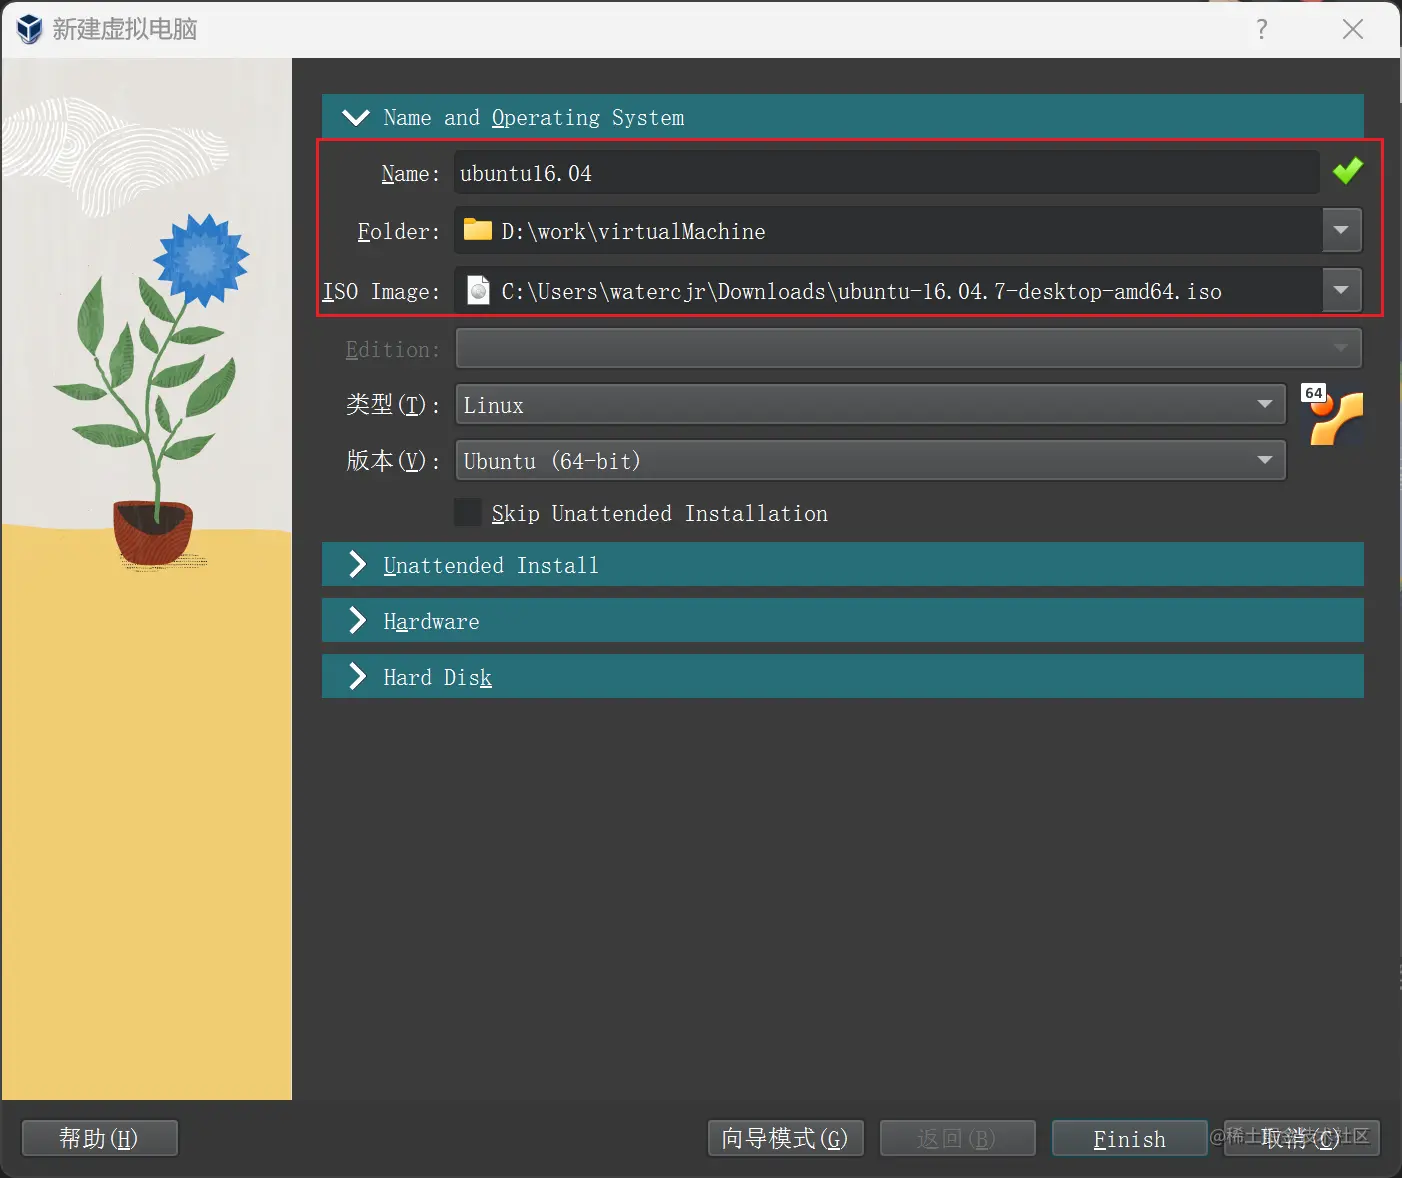Click the '类型(T):' label
The height and width of the screenshot is (1178, 1402).
[x=392, y=405]
